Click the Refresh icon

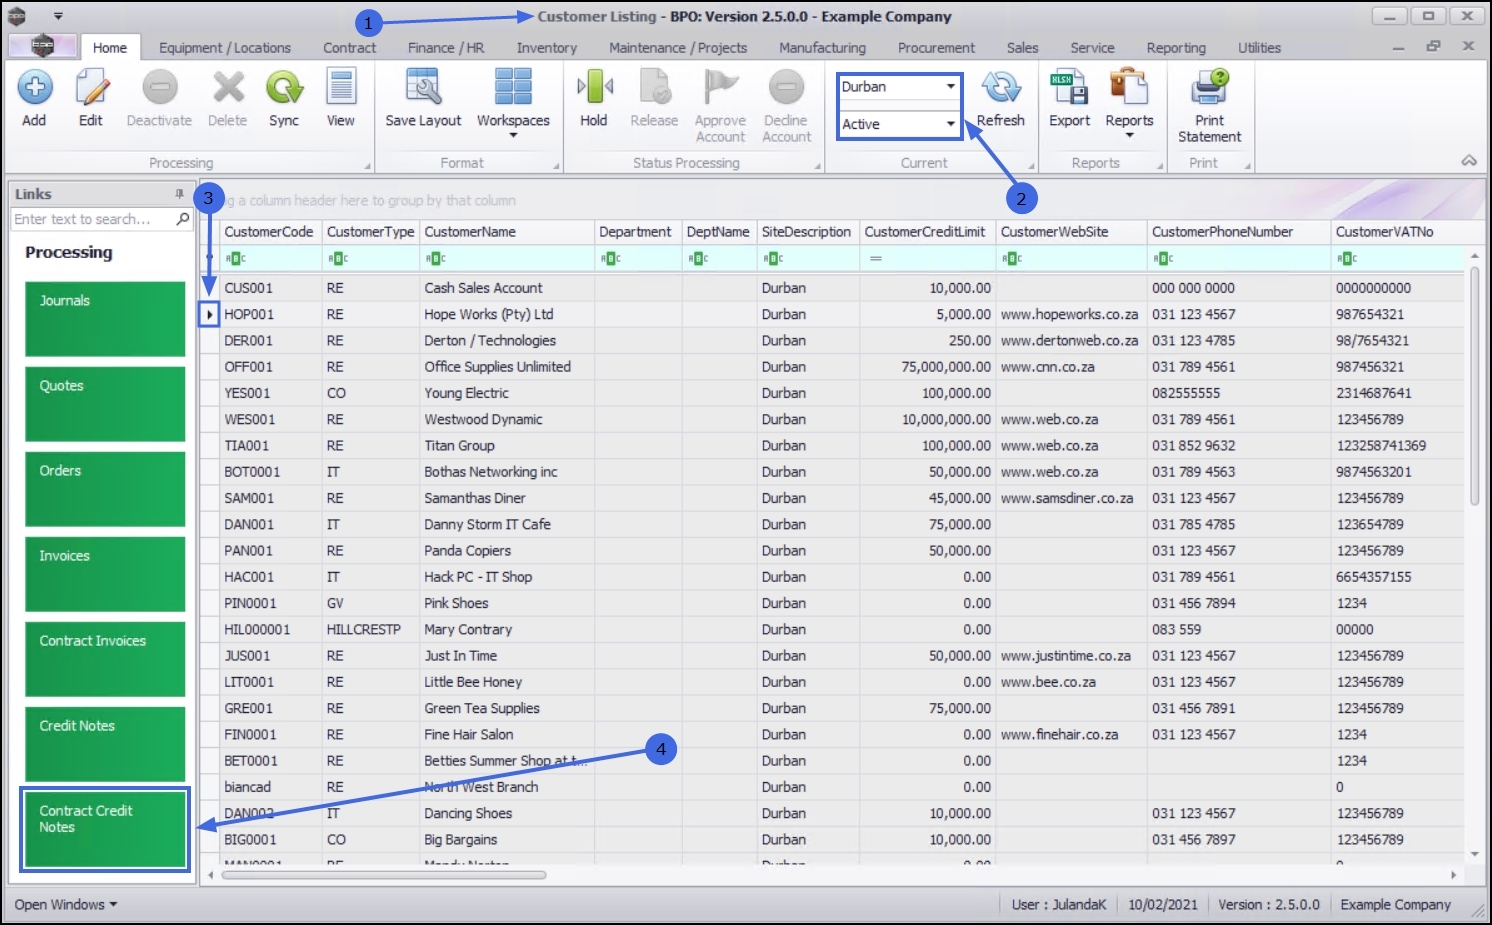tap(1001, 88)
